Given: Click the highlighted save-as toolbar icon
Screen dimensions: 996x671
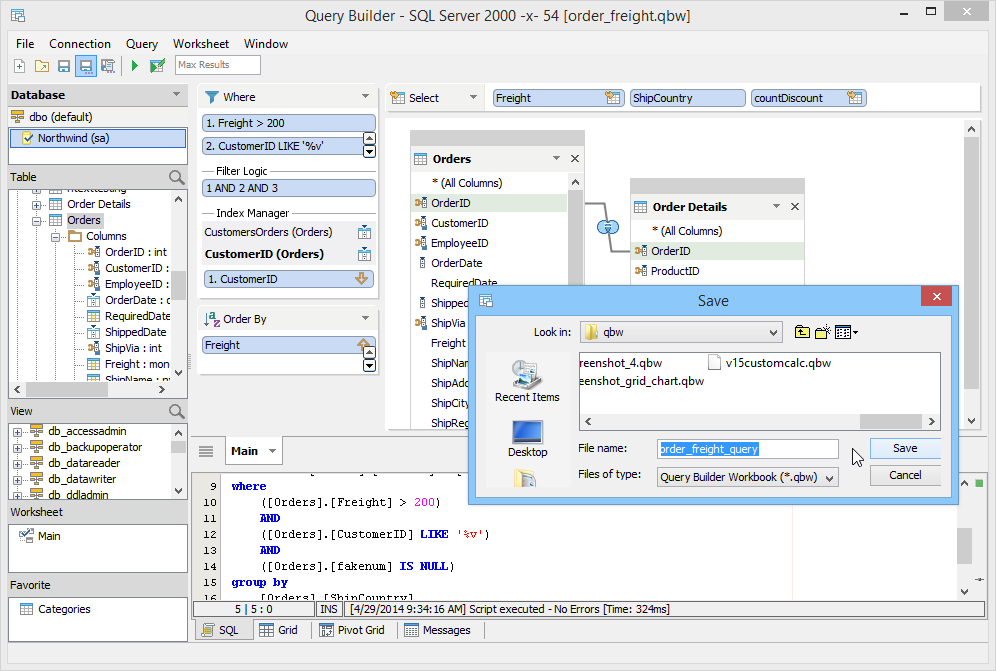Looking at the screenshot, I should click(x=86, y=65).
